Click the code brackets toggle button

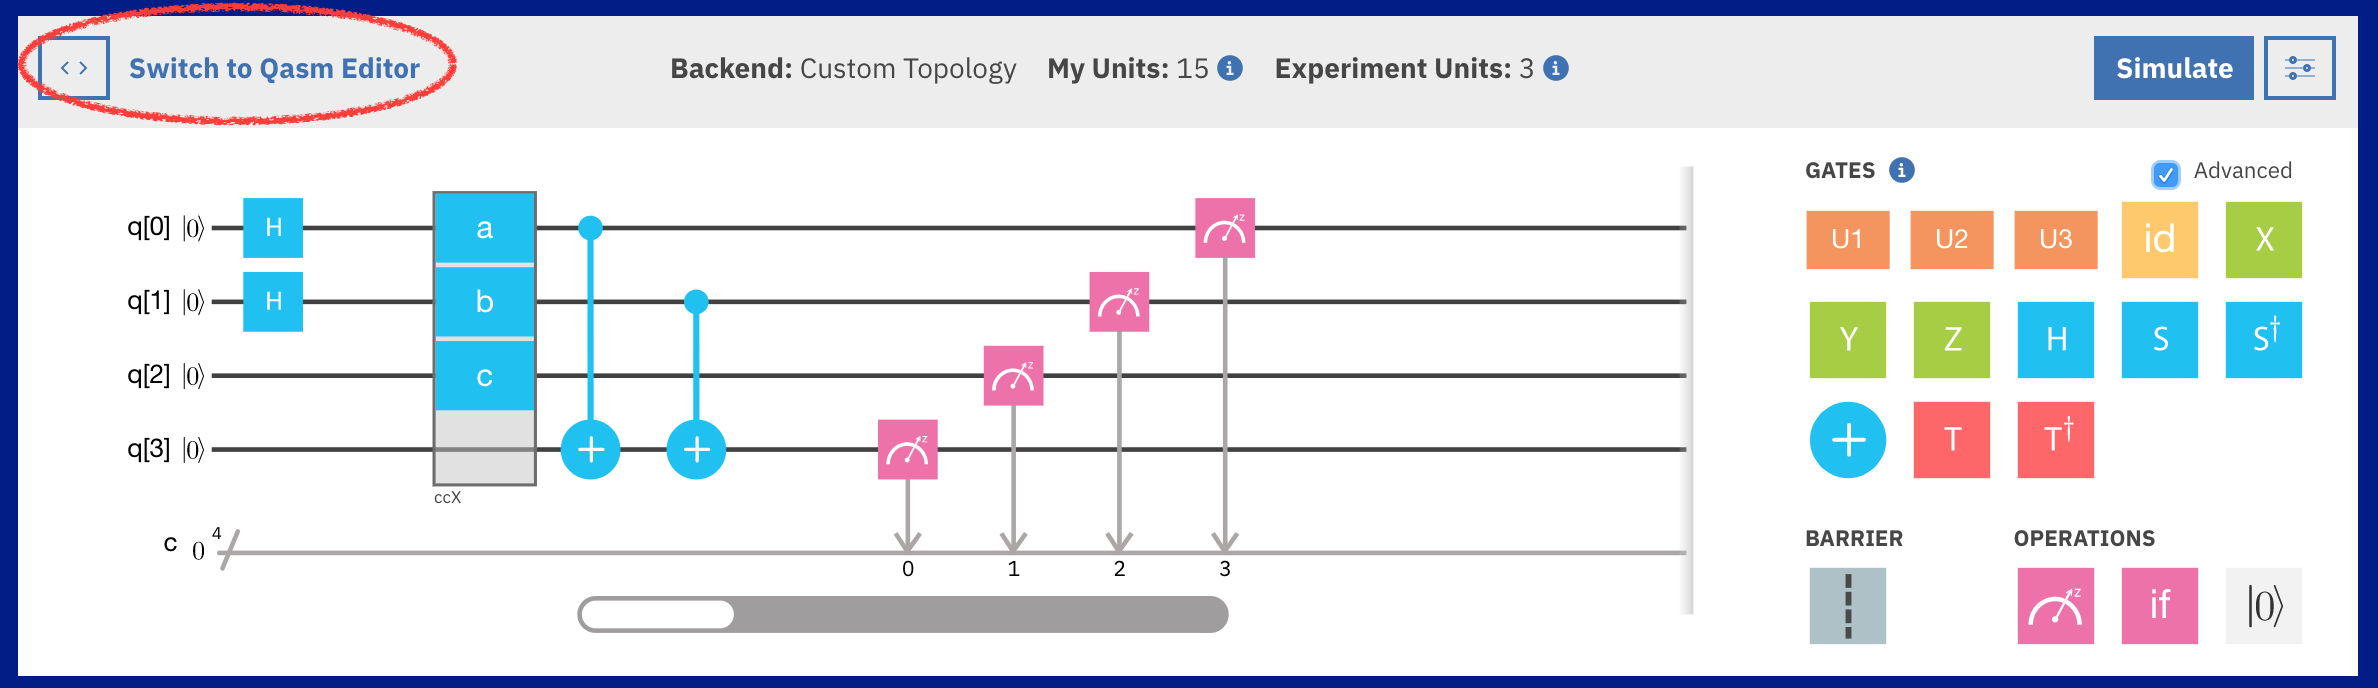click(x=74, y=68)
